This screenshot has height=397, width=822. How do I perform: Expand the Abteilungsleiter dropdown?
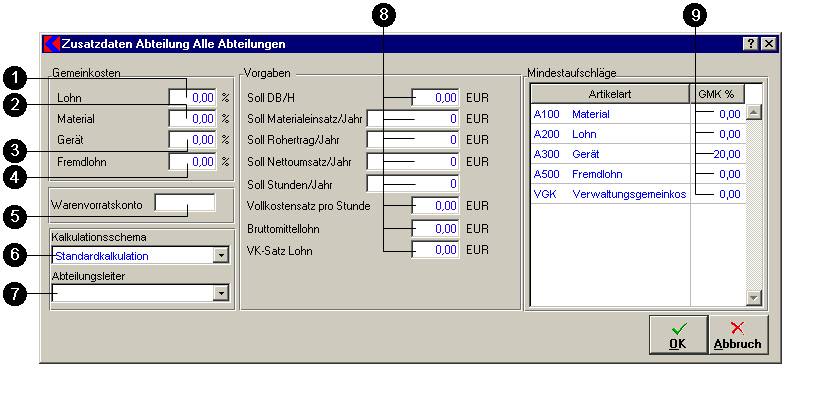click(x=221, y=294)
